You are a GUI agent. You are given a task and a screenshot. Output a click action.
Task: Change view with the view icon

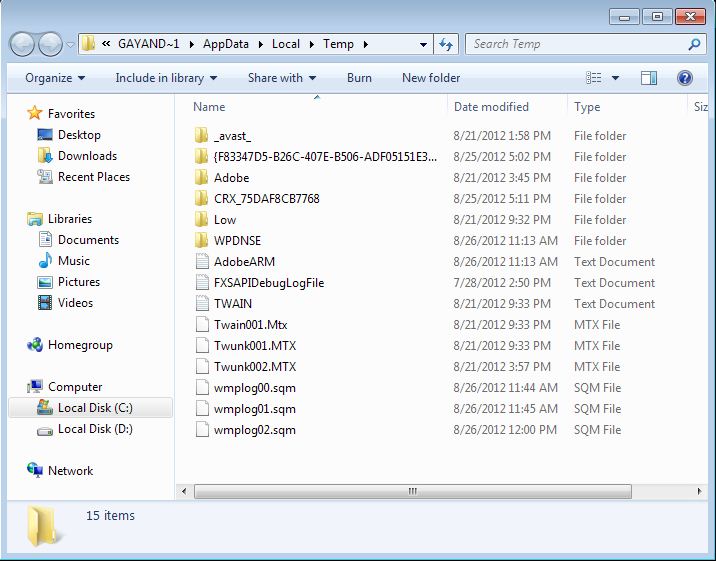tap(594, 78)
